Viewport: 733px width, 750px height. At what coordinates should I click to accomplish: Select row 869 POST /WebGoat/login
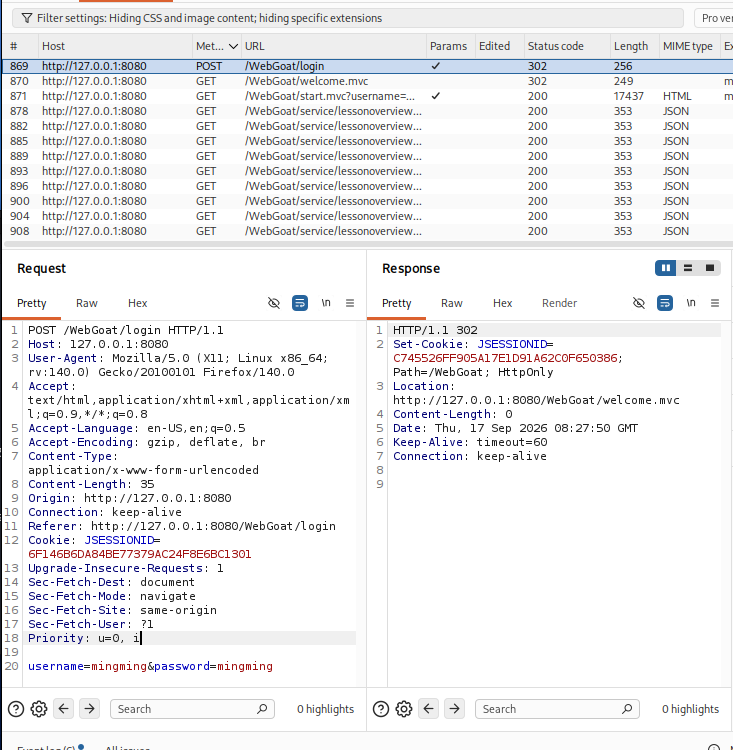coord(367,66)
